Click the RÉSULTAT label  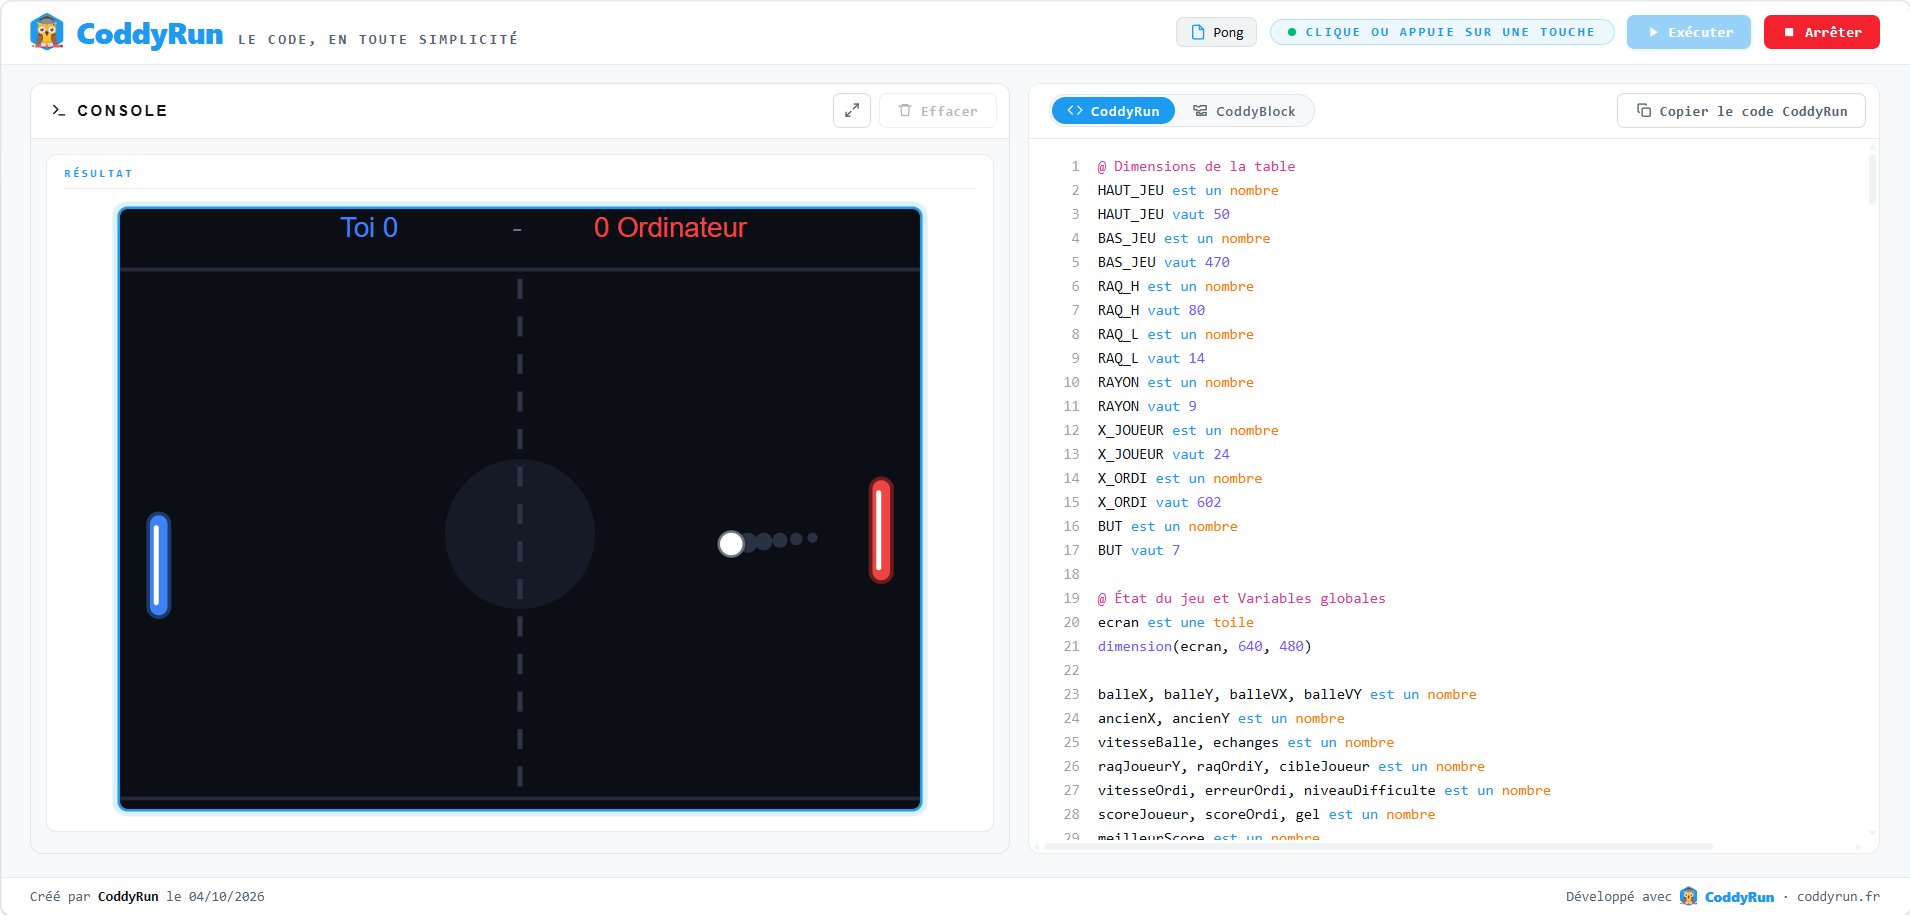(x=98, y=173)
